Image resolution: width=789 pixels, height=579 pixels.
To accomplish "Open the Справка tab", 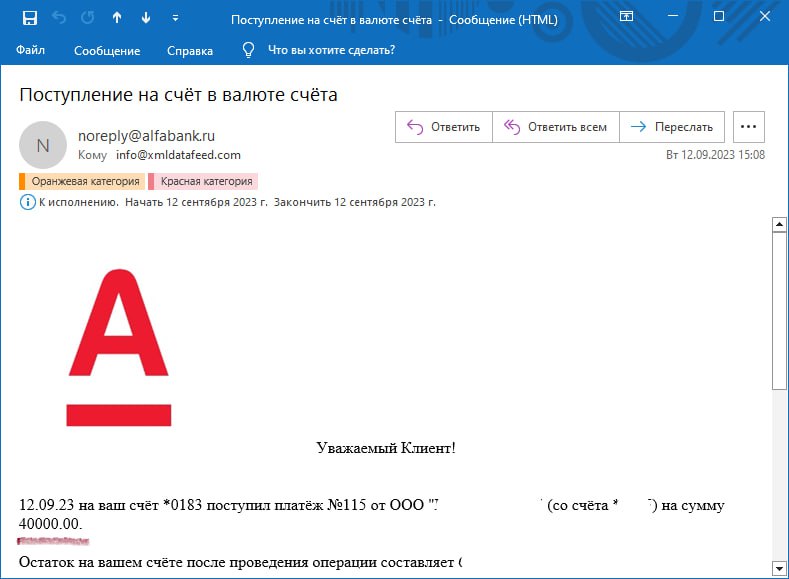I will click(x=189, y=51).
